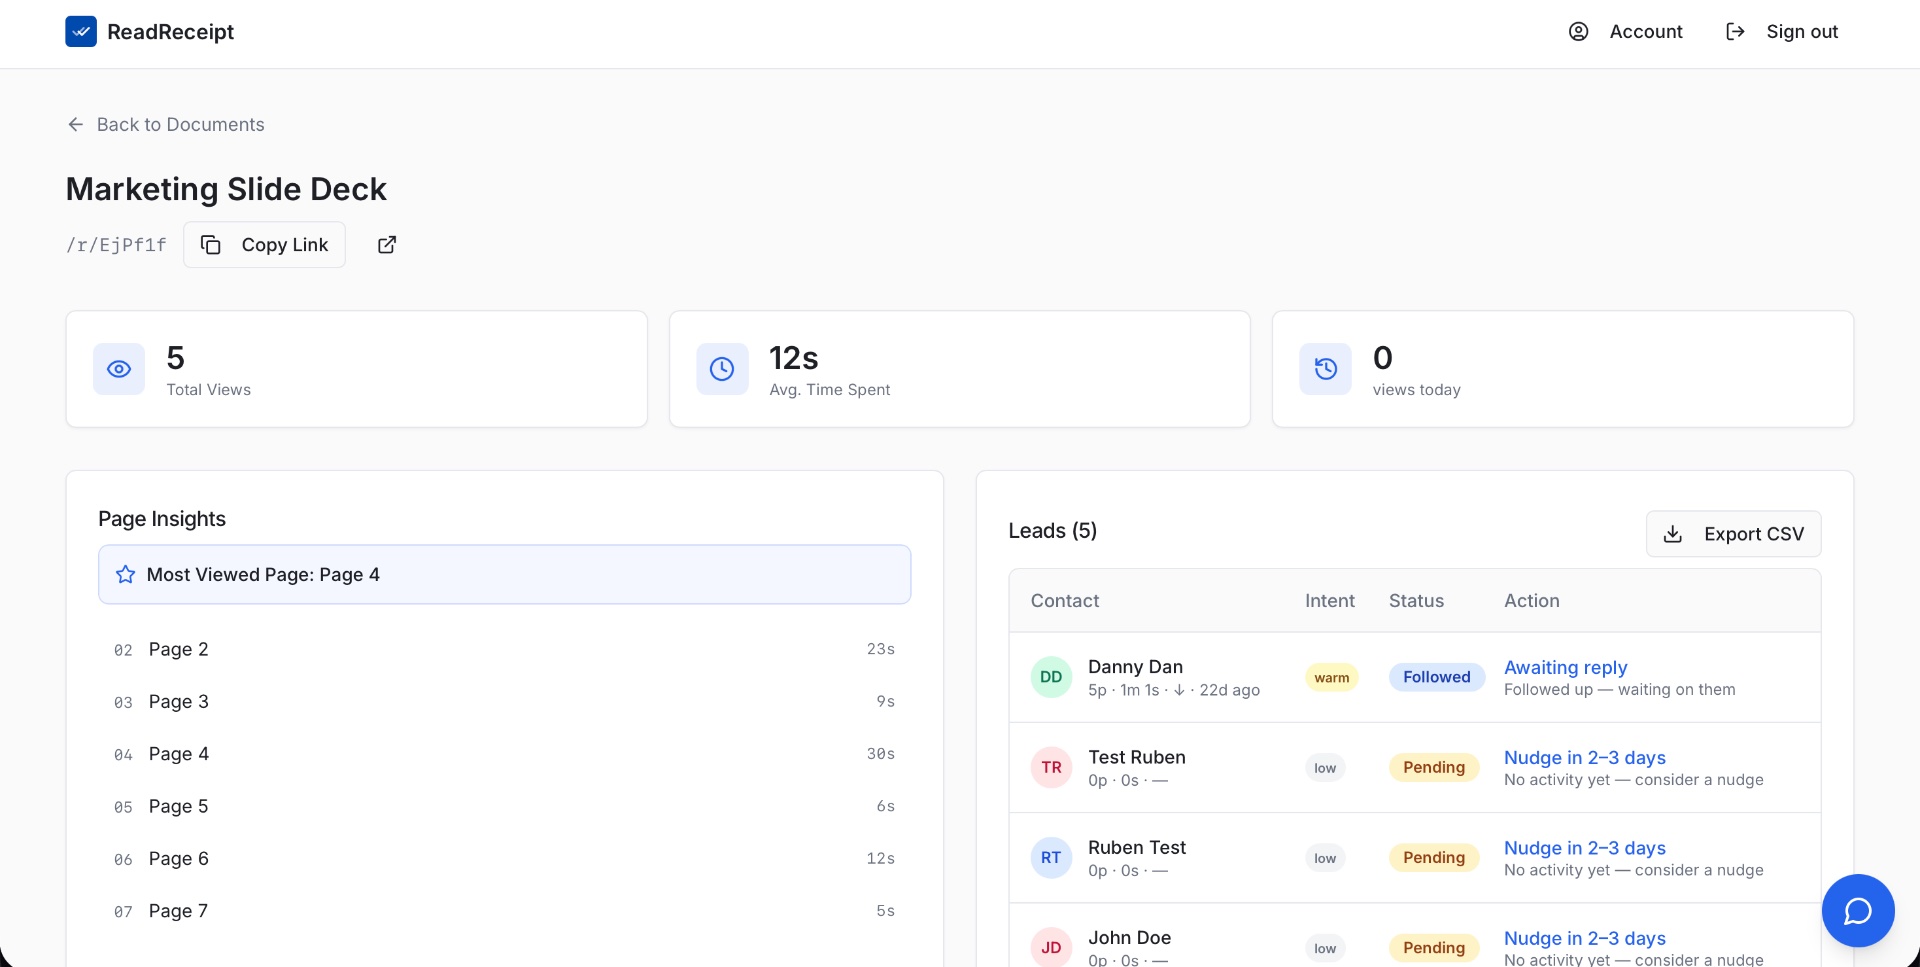Click Nudge in 2–3 days for Test Ruben

pos(1585,758)
